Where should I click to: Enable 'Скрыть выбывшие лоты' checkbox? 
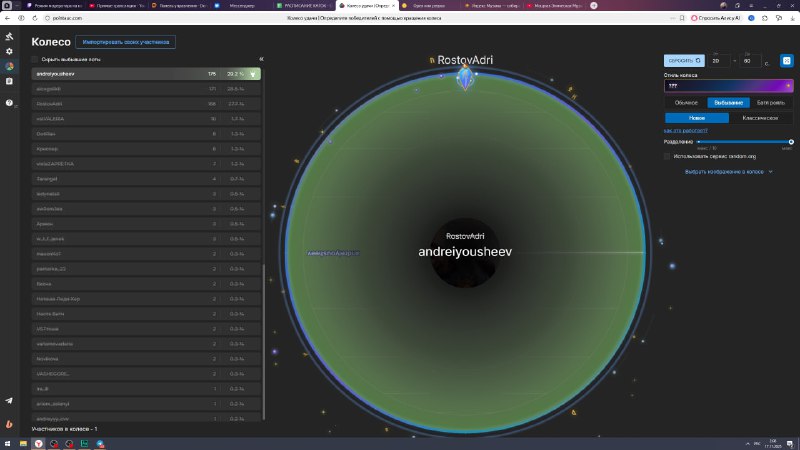[35, 59]
